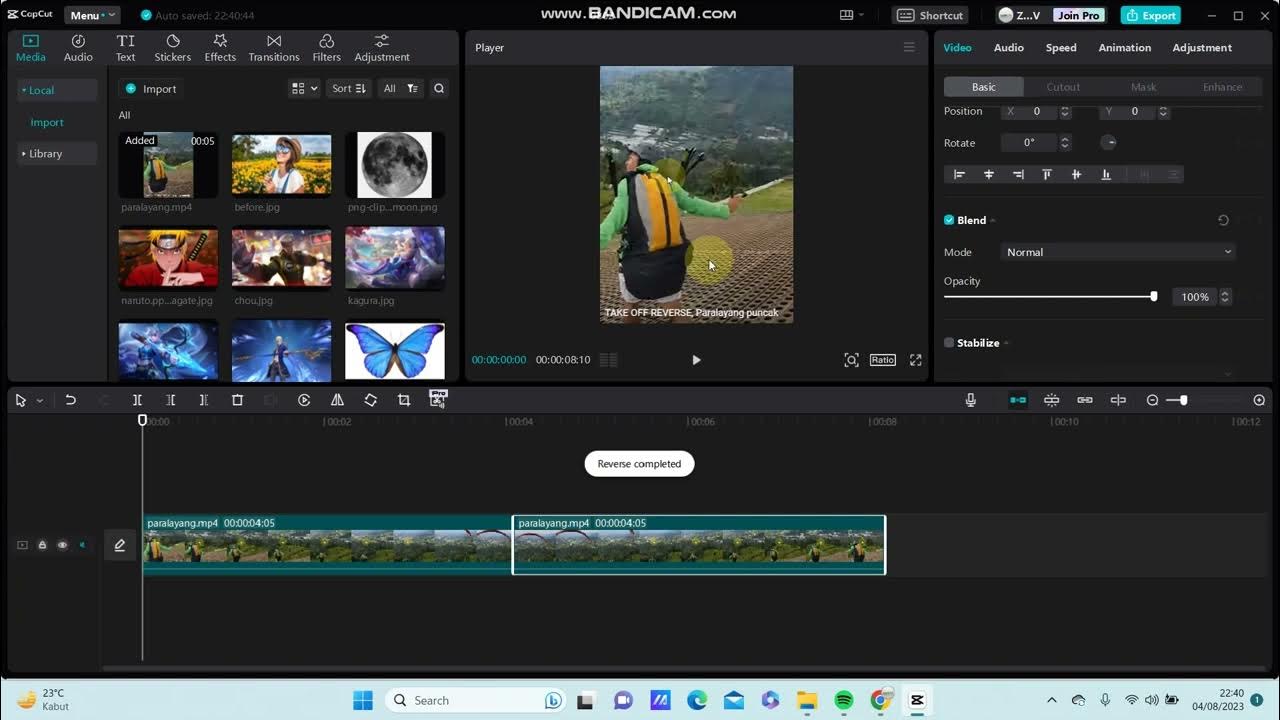1280x720 pixels.
Task: Toggle track visibility eye icon
Action: [62, 545]
